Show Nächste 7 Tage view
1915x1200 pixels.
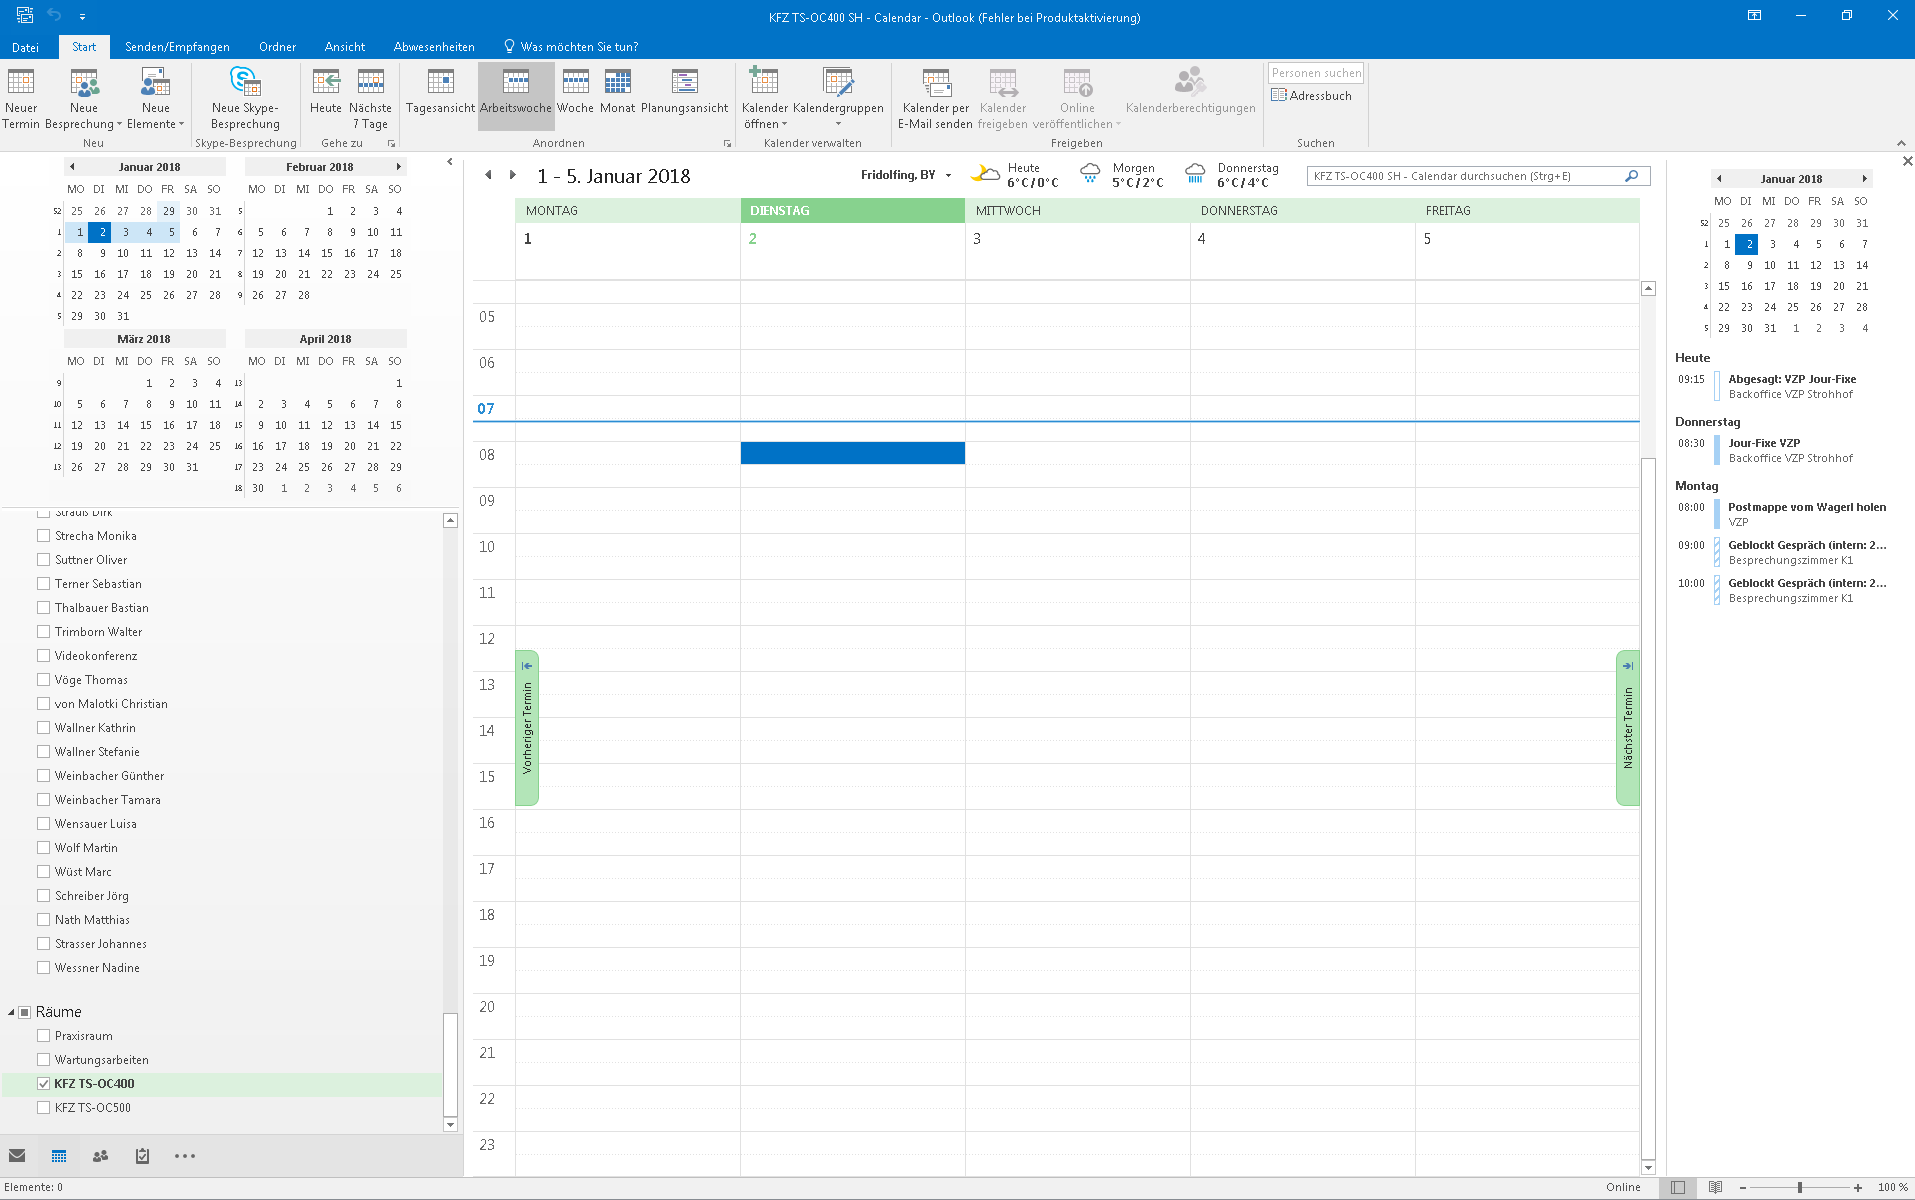371,98
